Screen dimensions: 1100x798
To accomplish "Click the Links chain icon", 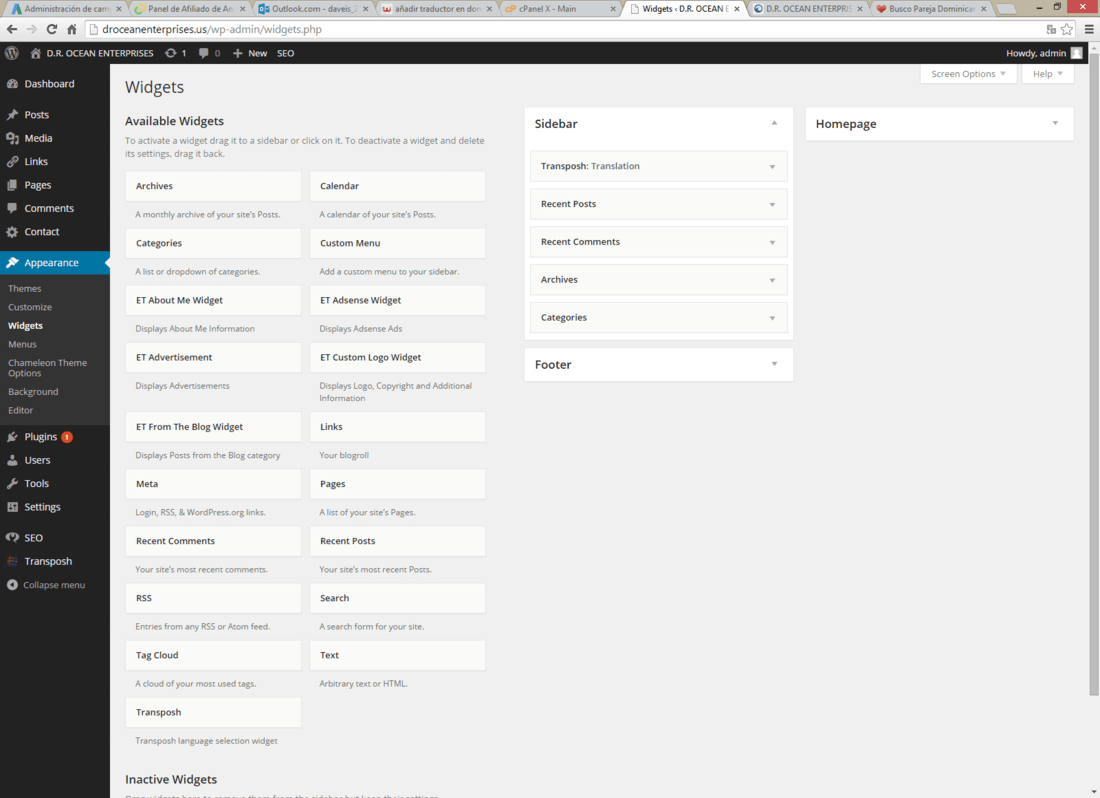I will point(12,162).
